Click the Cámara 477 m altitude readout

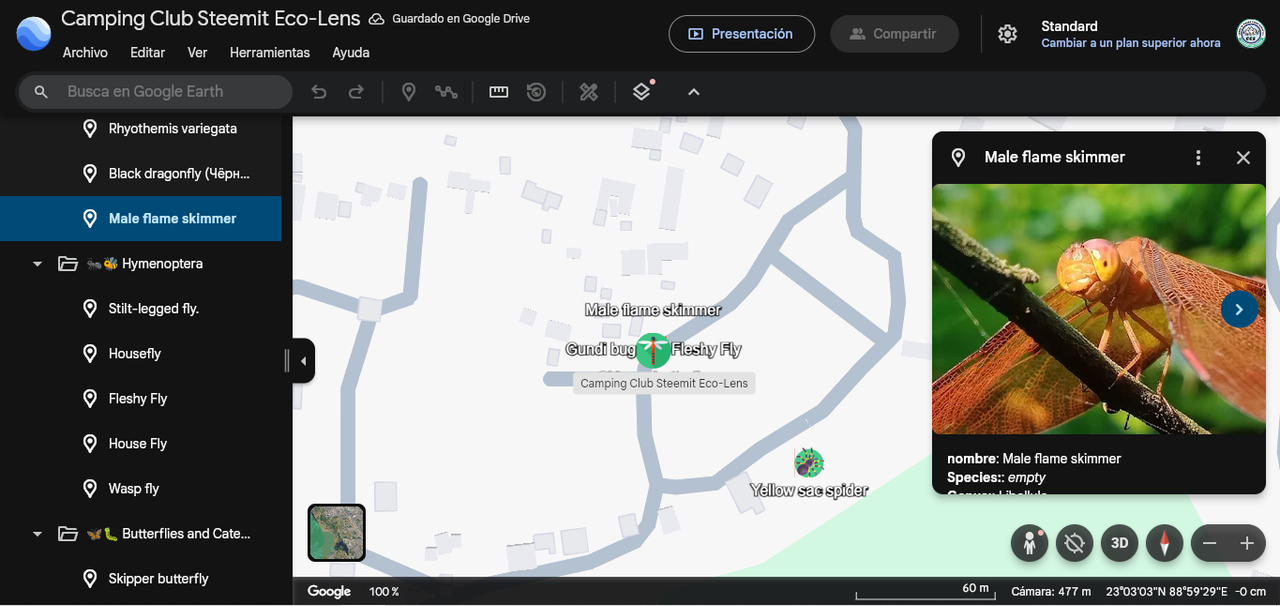(1051, 591)
